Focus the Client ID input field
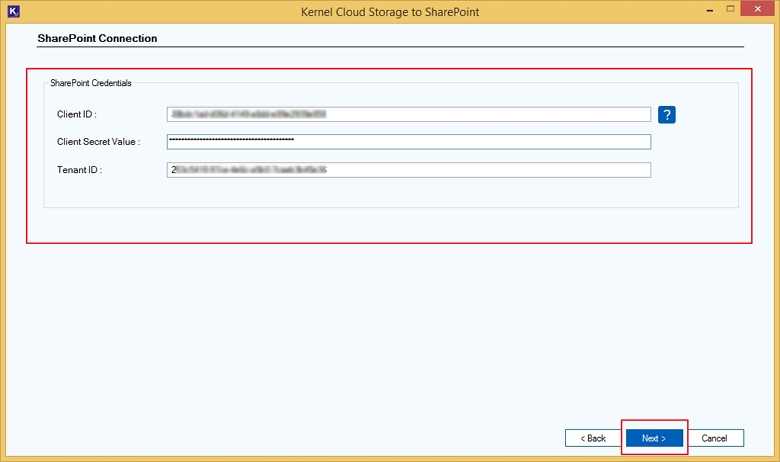780x462 pixels. [408, 114]
